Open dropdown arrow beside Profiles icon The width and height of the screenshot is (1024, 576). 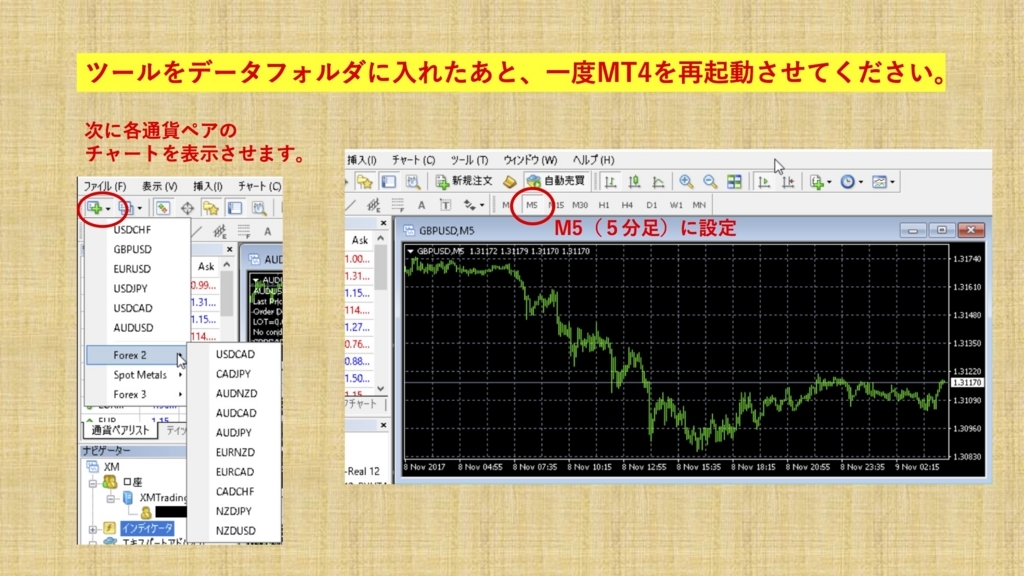point(139,209)
